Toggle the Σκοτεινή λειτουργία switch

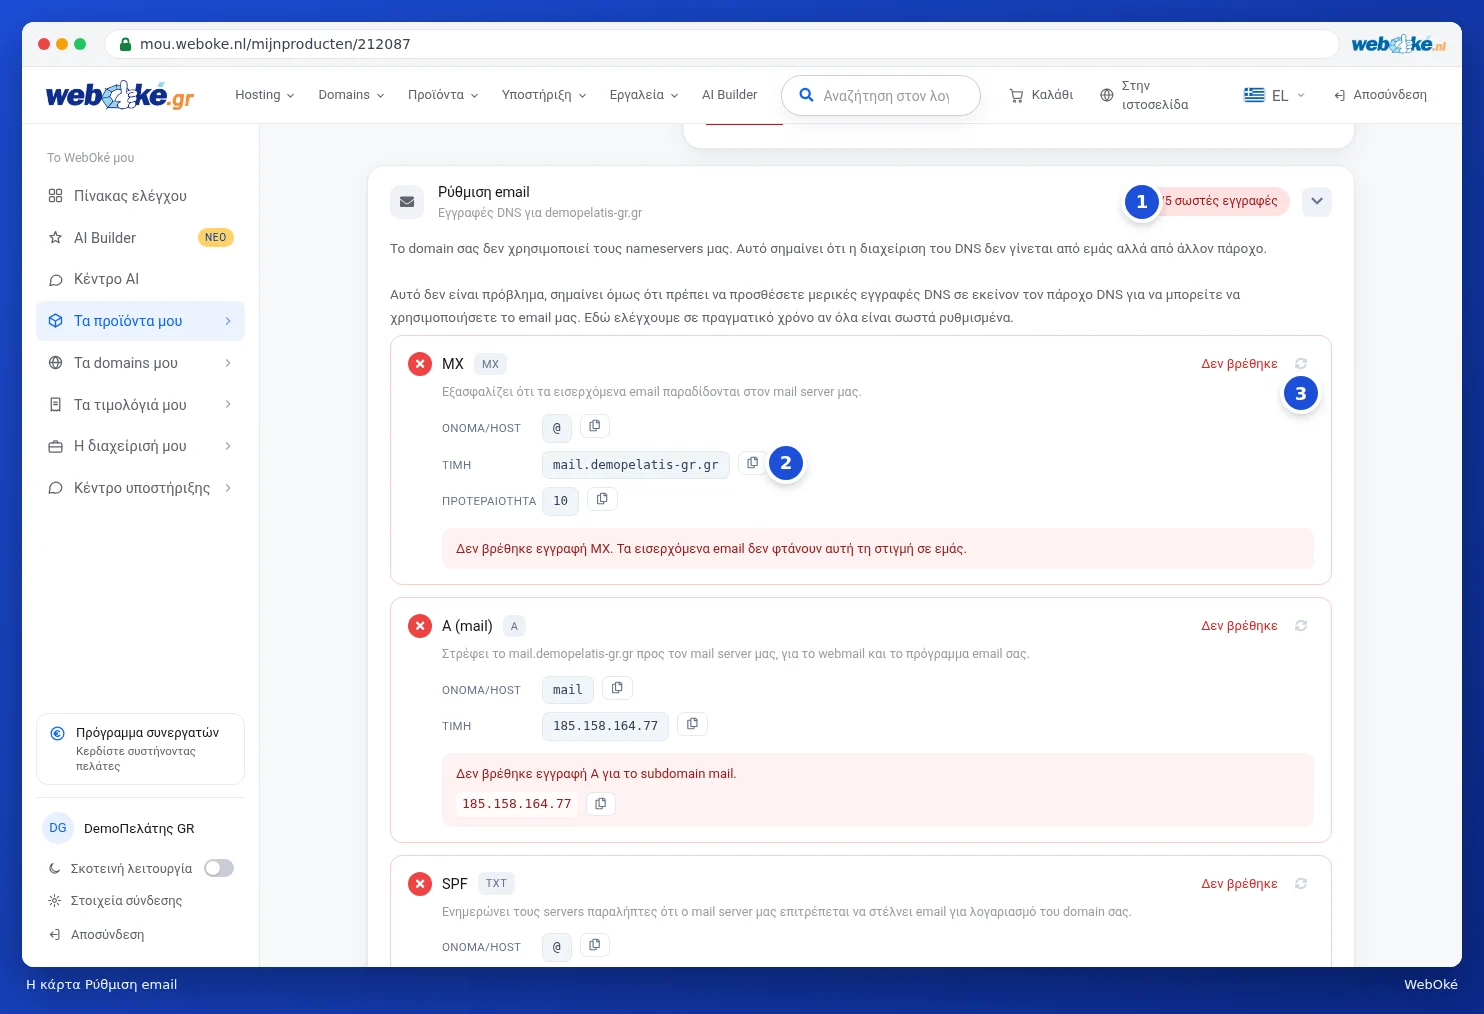click(x=219, y=869)
